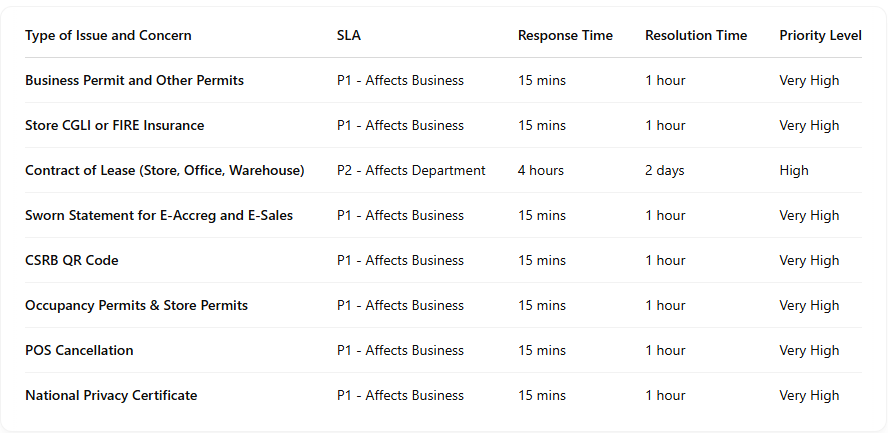
Task: Click the SLA column header
Action: pyautogui.click(x=349, y=35)
